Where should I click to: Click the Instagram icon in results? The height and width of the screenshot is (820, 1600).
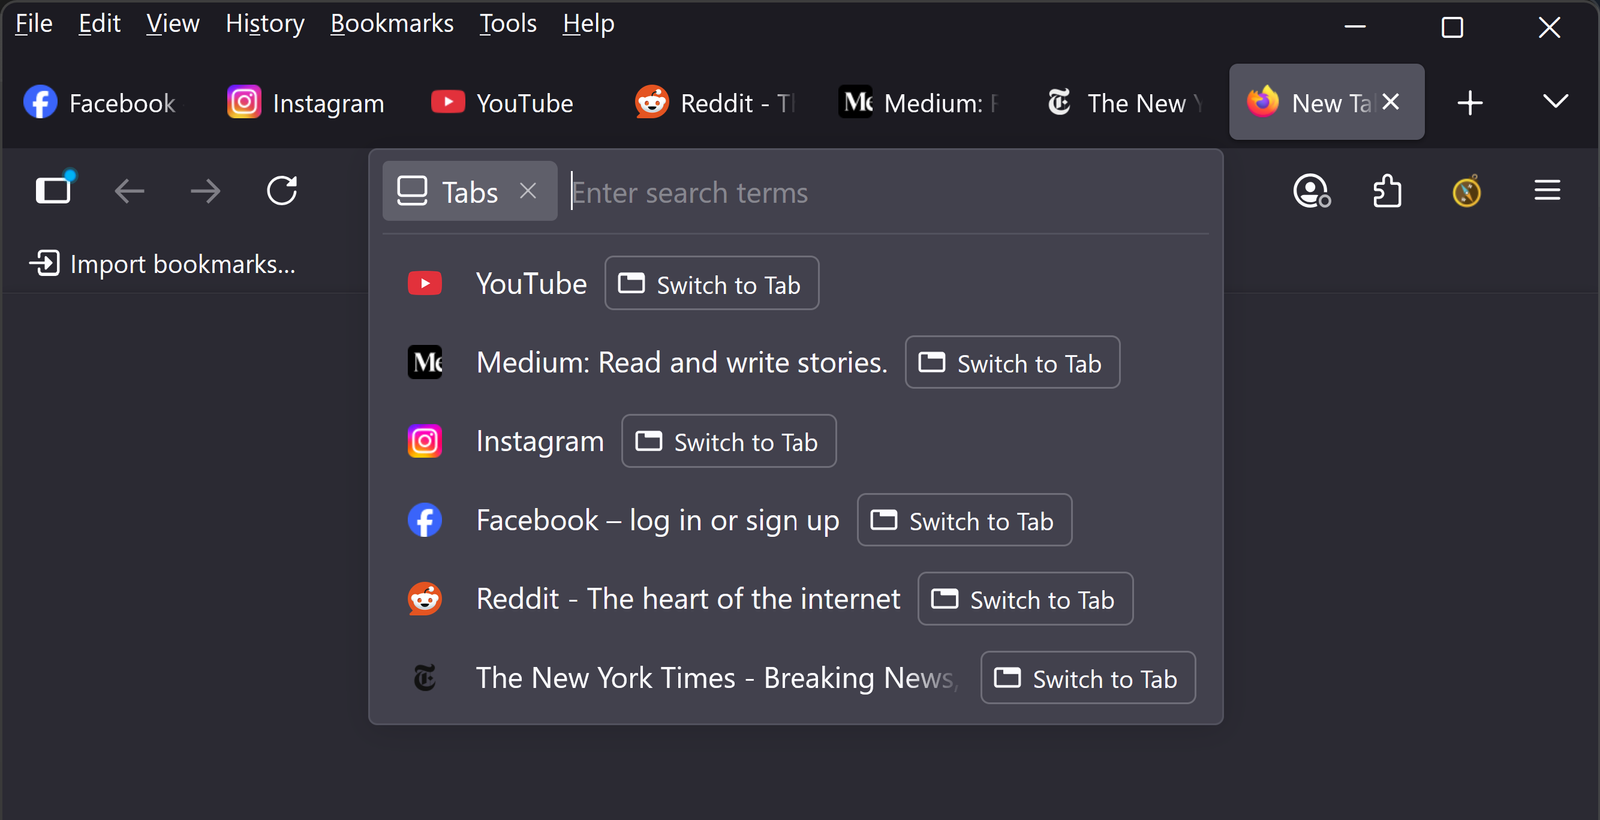click(x=425, y=441)
